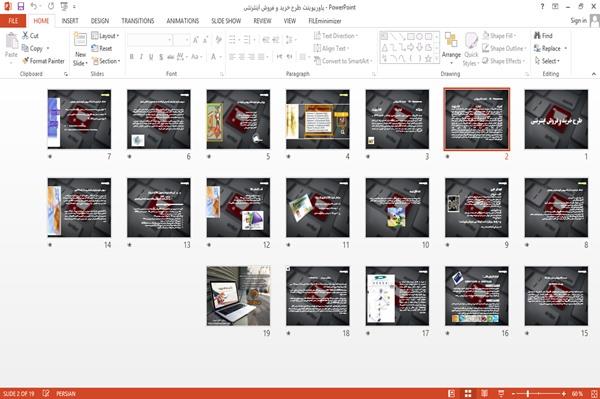Click Convert to SmartArt
The width and height of the screenshot is (600, 399).
click(x=343, y=61)
